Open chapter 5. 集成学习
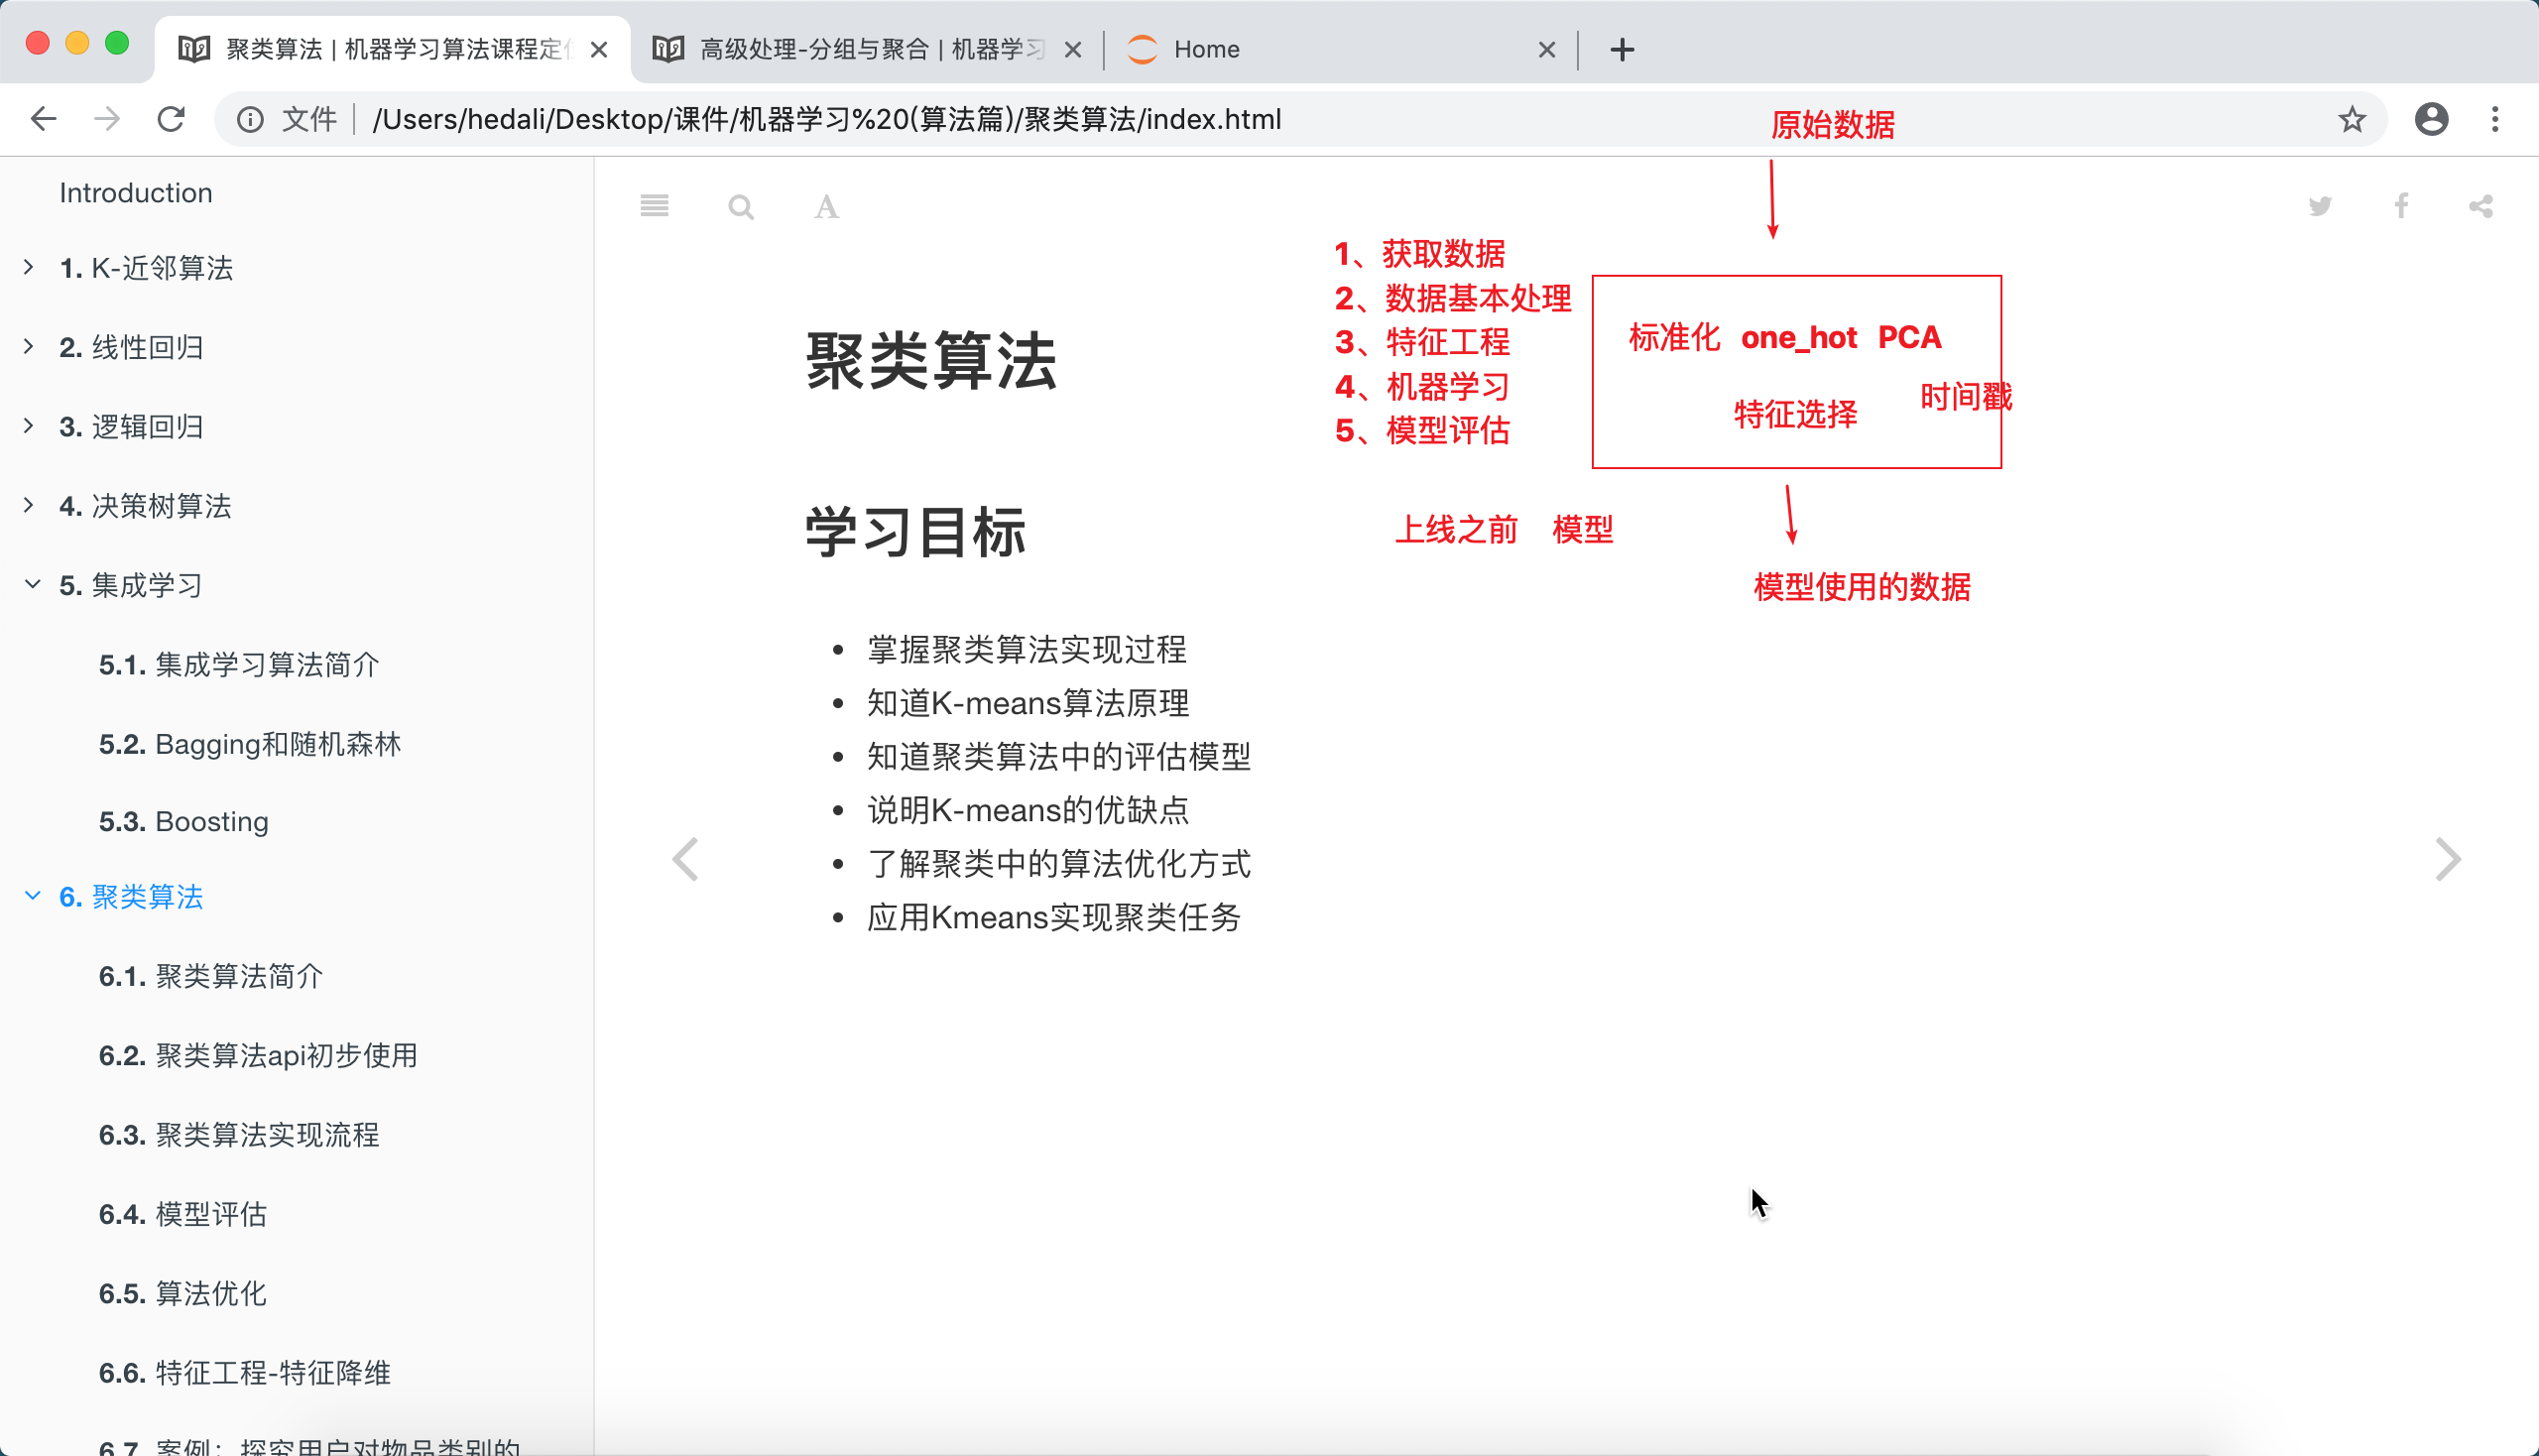 [131, 585]
